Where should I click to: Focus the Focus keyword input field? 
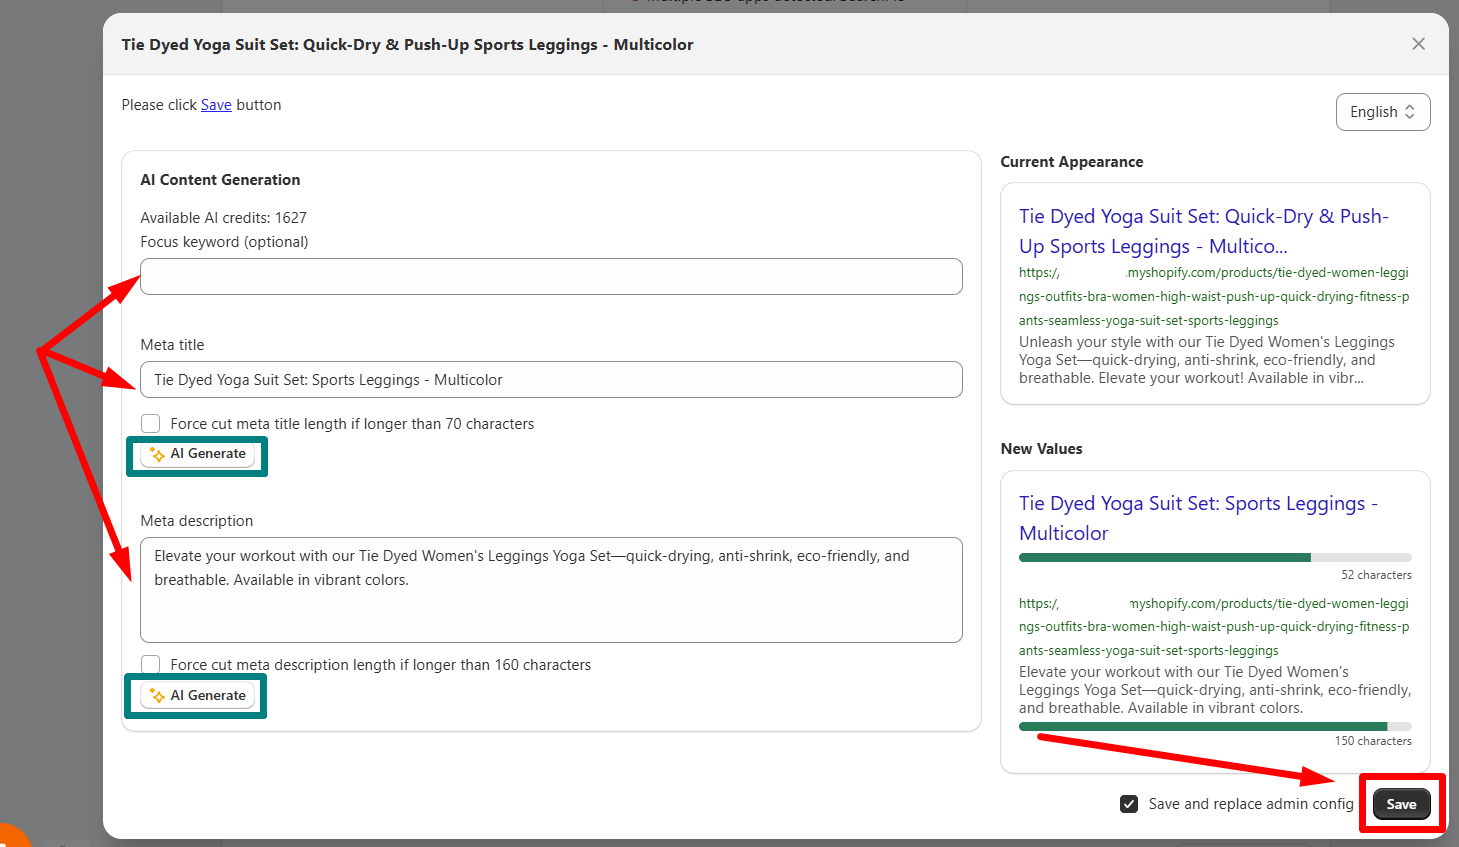551,277
